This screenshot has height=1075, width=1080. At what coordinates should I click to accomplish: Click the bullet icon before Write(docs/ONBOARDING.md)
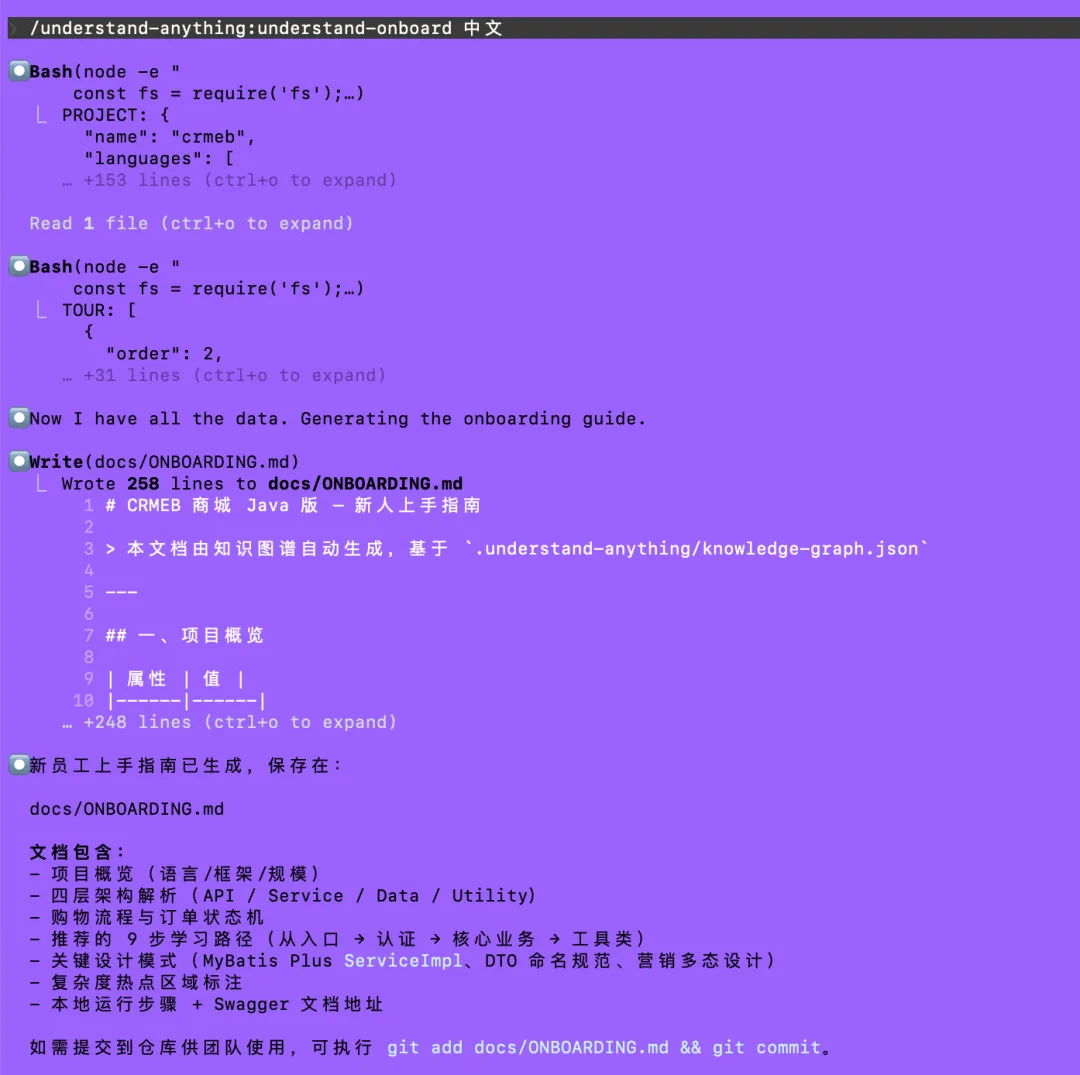click(x=19, y=461)
